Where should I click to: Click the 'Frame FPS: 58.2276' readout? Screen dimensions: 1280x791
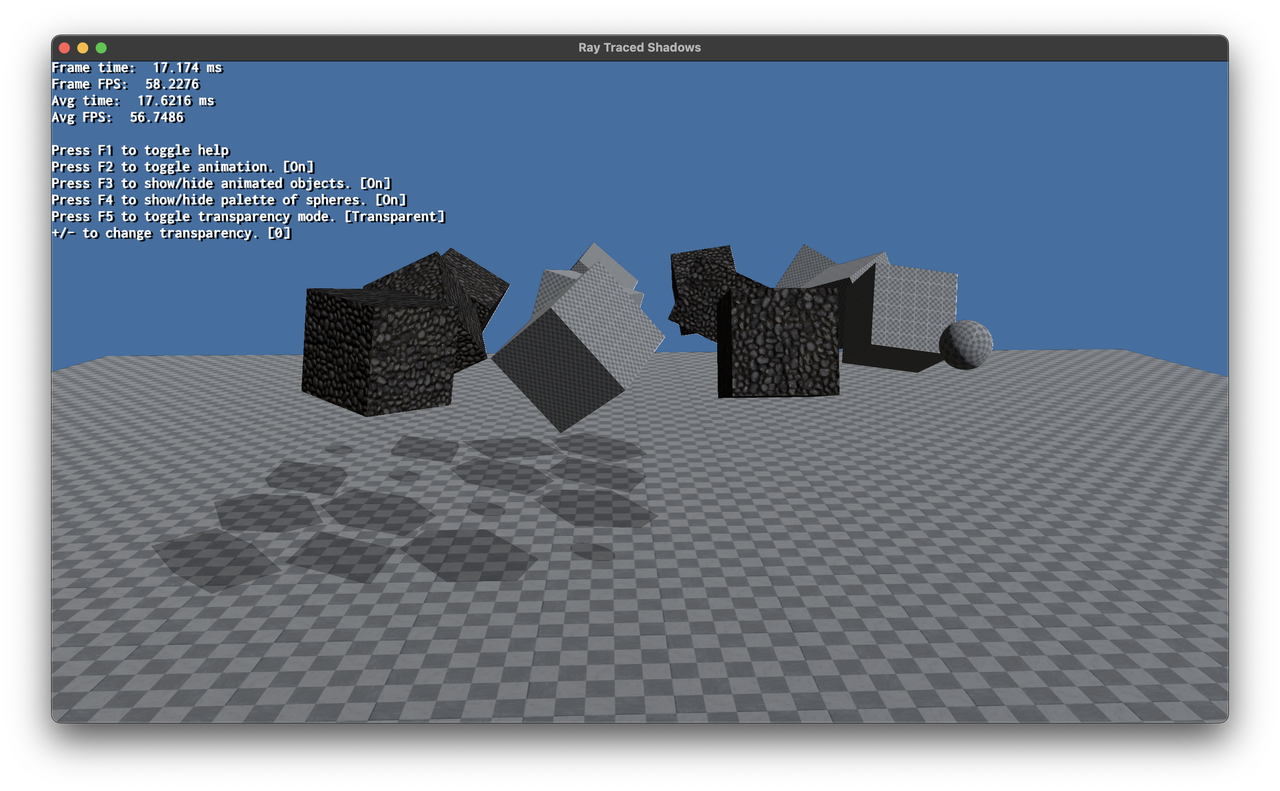pos(125,84)
